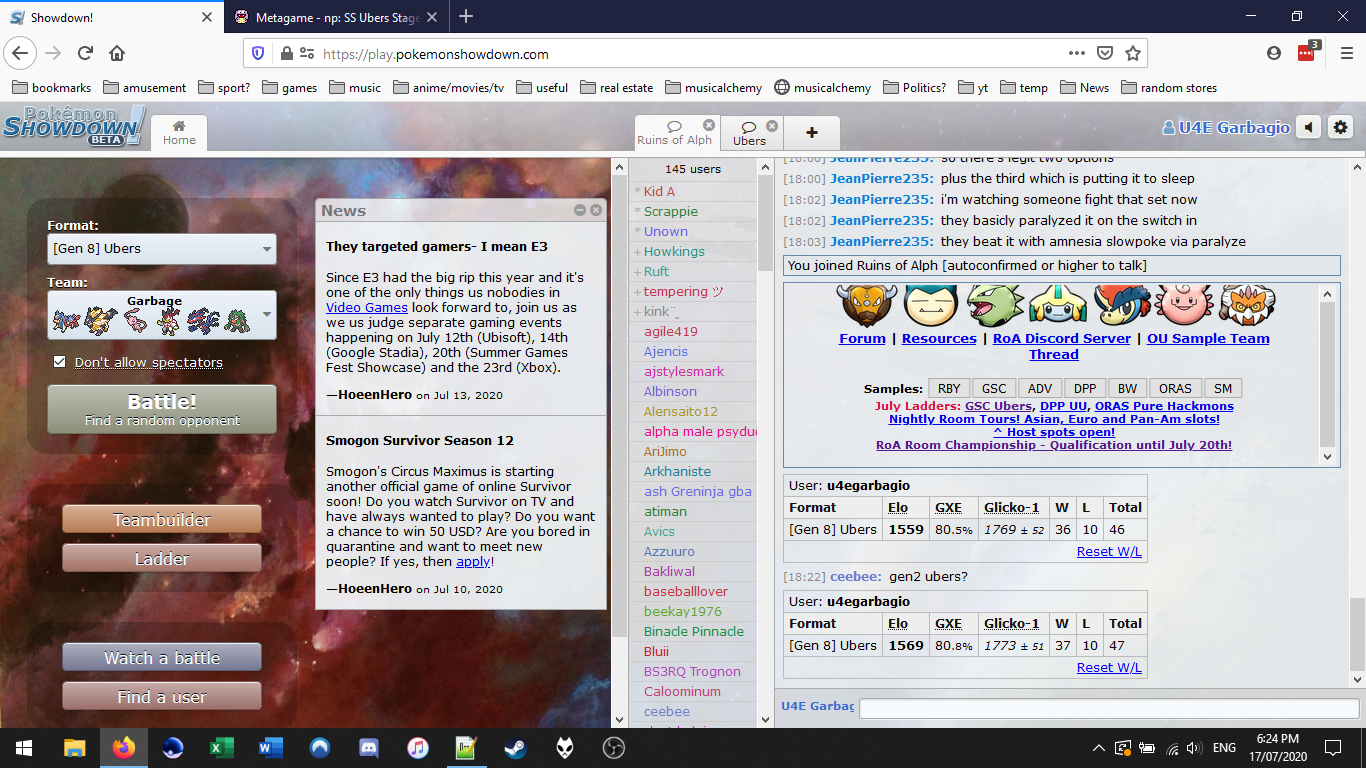Click the Tauros icon in room intro
The image size is (1366, 768).
[x=866, y=305]
